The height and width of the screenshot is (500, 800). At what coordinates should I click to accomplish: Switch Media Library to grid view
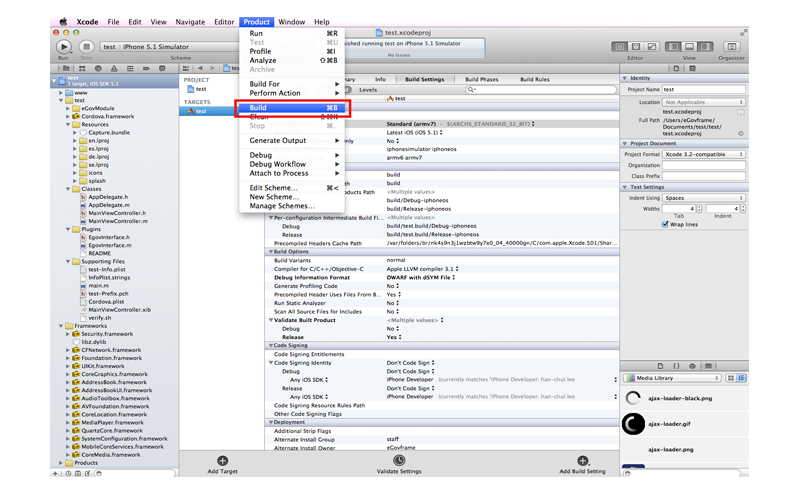click(731, 378)
